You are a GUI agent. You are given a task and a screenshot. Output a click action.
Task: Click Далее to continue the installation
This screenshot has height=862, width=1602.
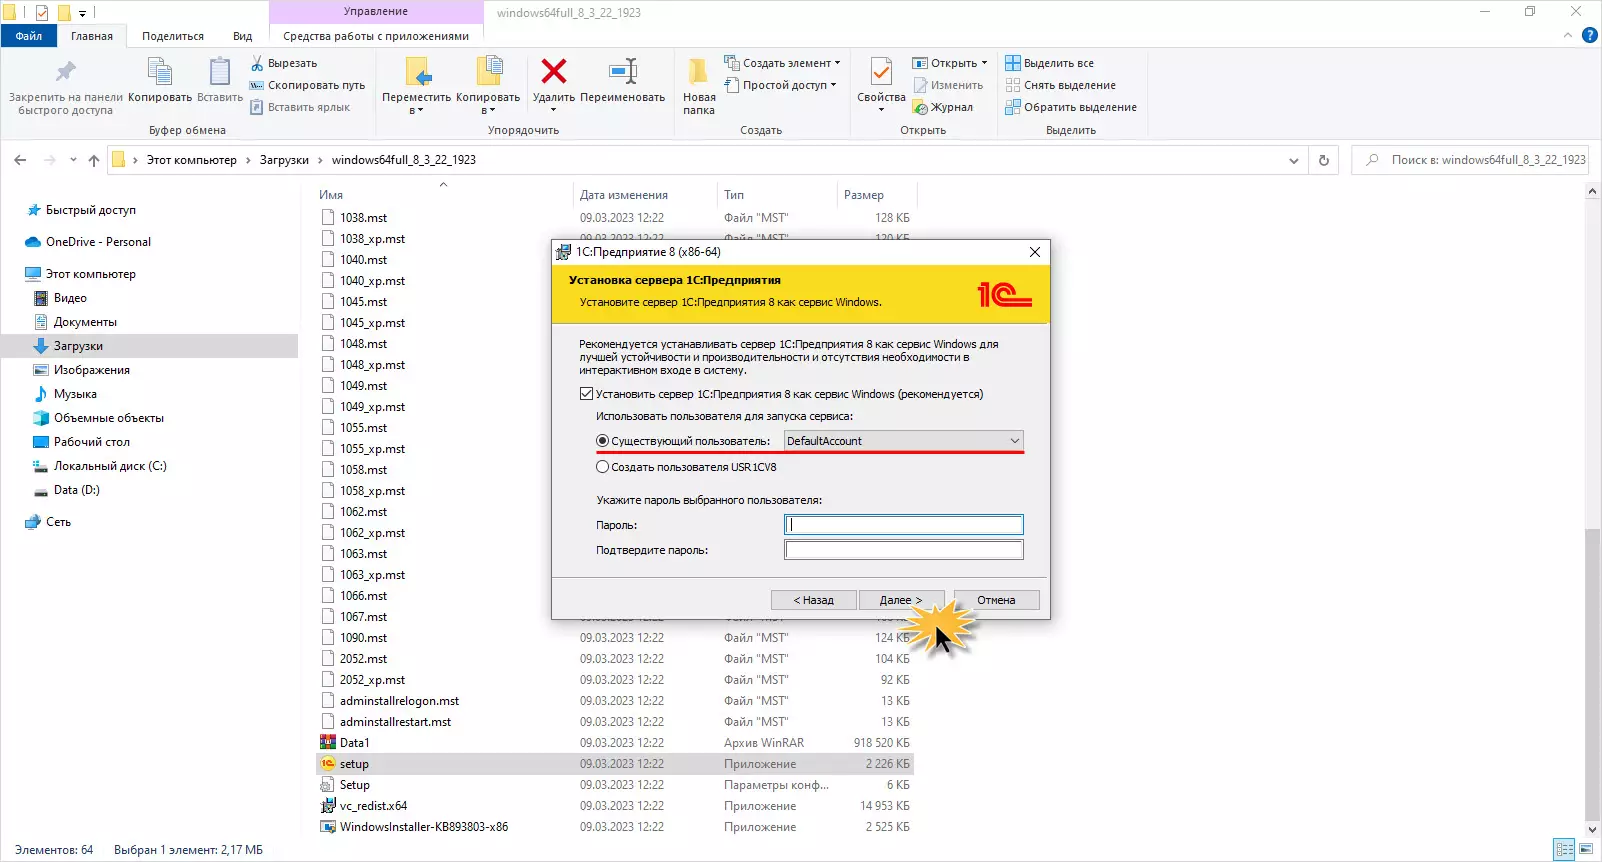[x=901, y=600]
